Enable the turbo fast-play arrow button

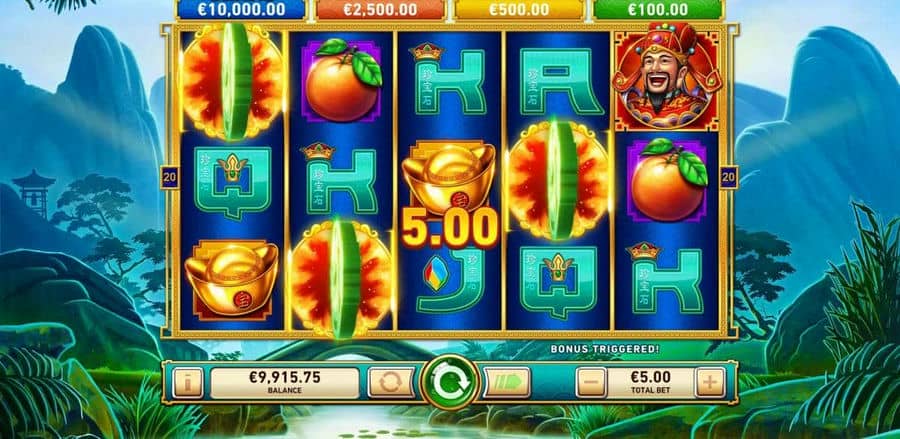tap(508, 382)
